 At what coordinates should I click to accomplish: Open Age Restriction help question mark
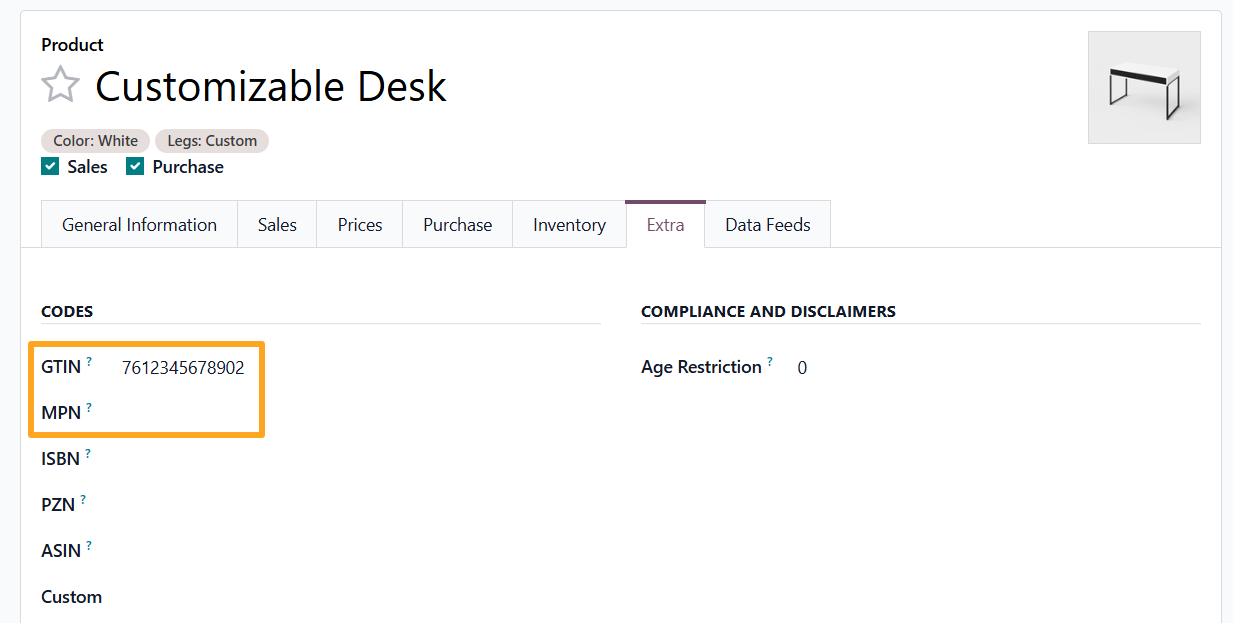pyautogui.click(x=770, y=361)
